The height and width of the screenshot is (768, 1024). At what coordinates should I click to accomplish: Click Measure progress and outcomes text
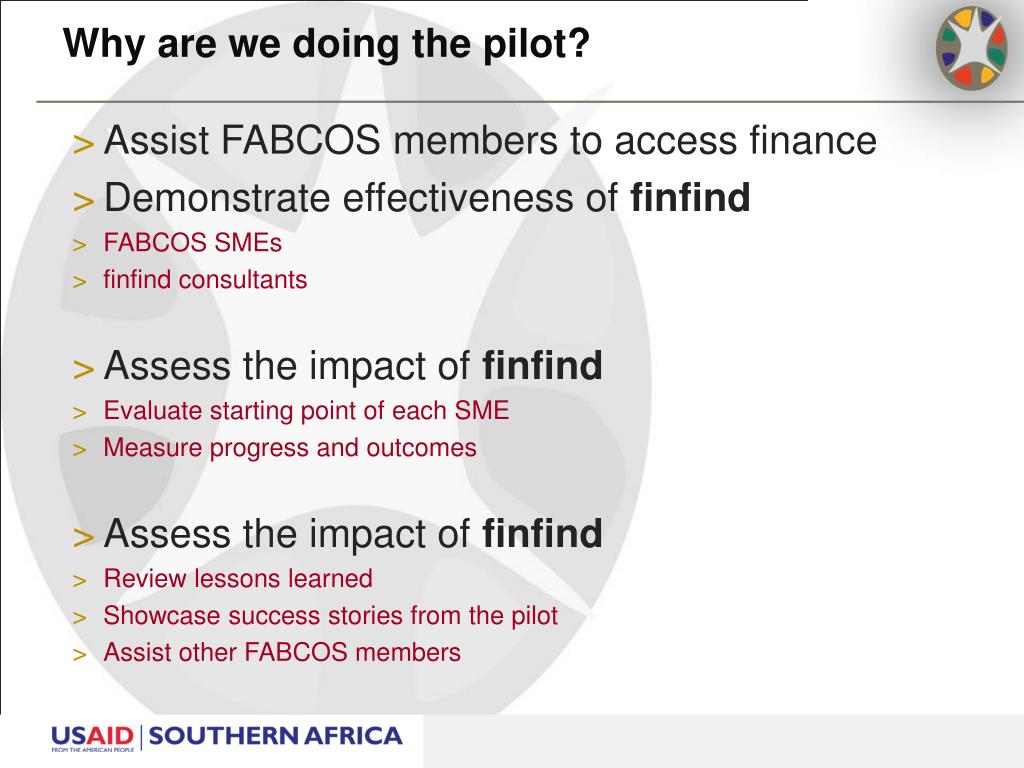pyautogui.click(x=290, y=448)
